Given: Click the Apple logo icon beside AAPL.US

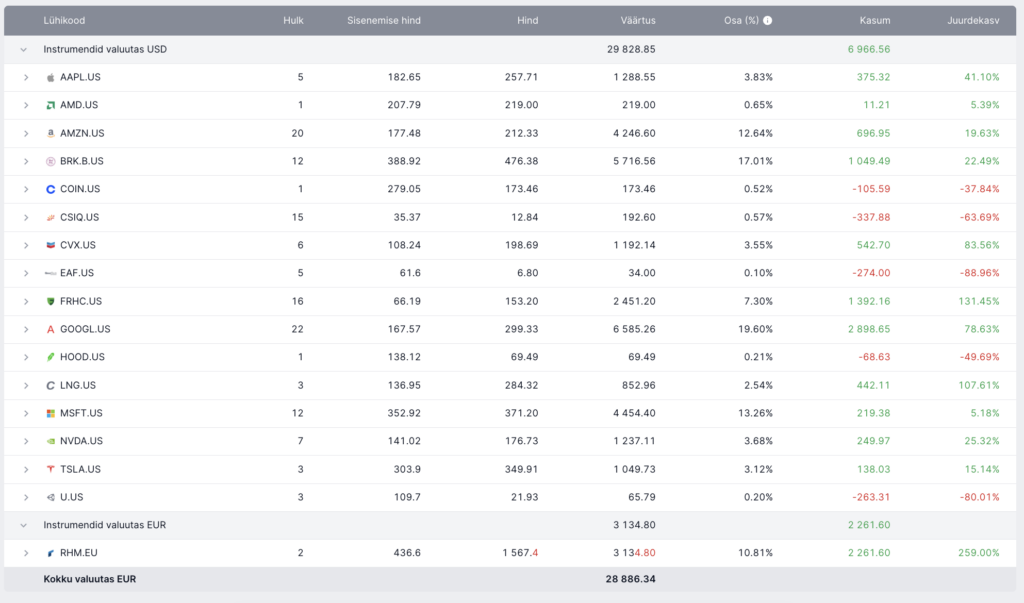Looking at the screenshot, I should pyautogui.click(x=50, y=77).
